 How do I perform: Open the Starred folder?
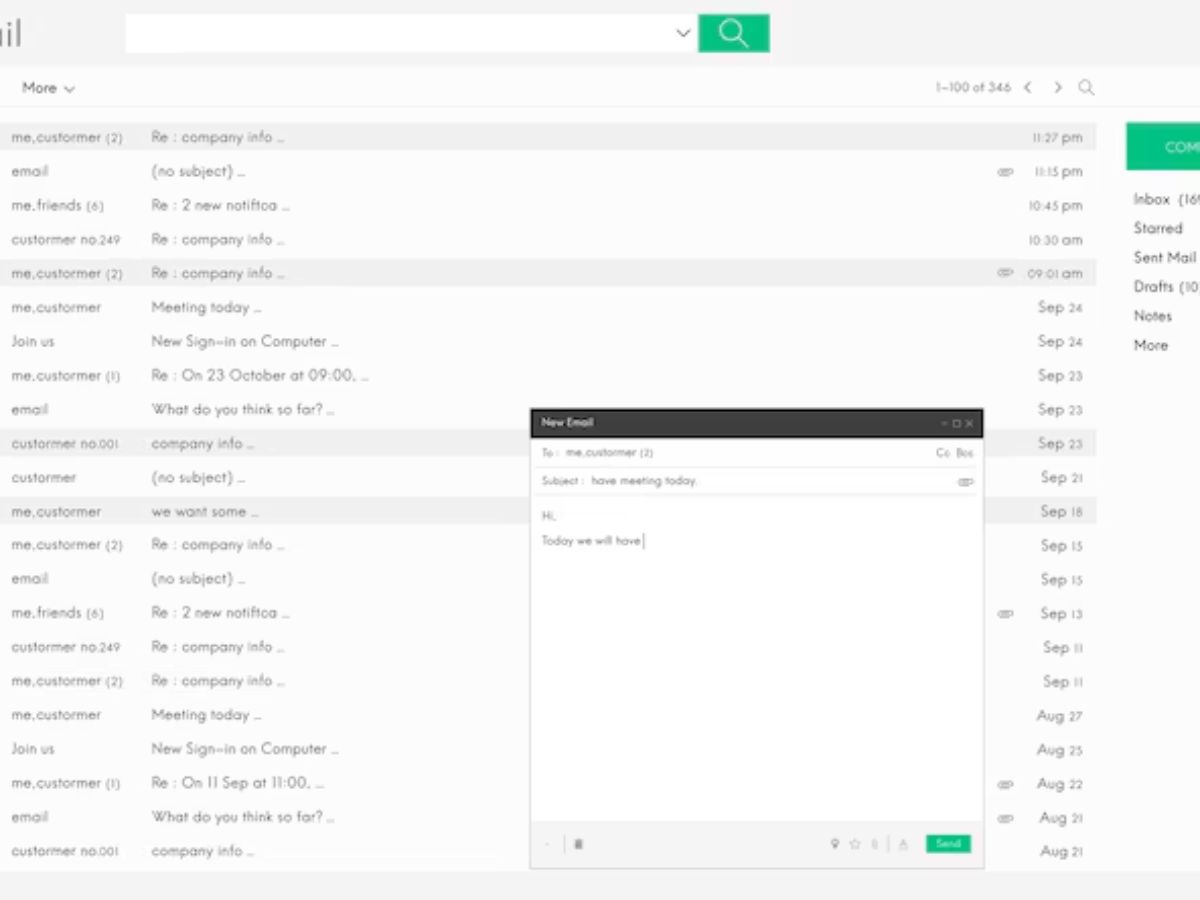[x=1157, y=228]
